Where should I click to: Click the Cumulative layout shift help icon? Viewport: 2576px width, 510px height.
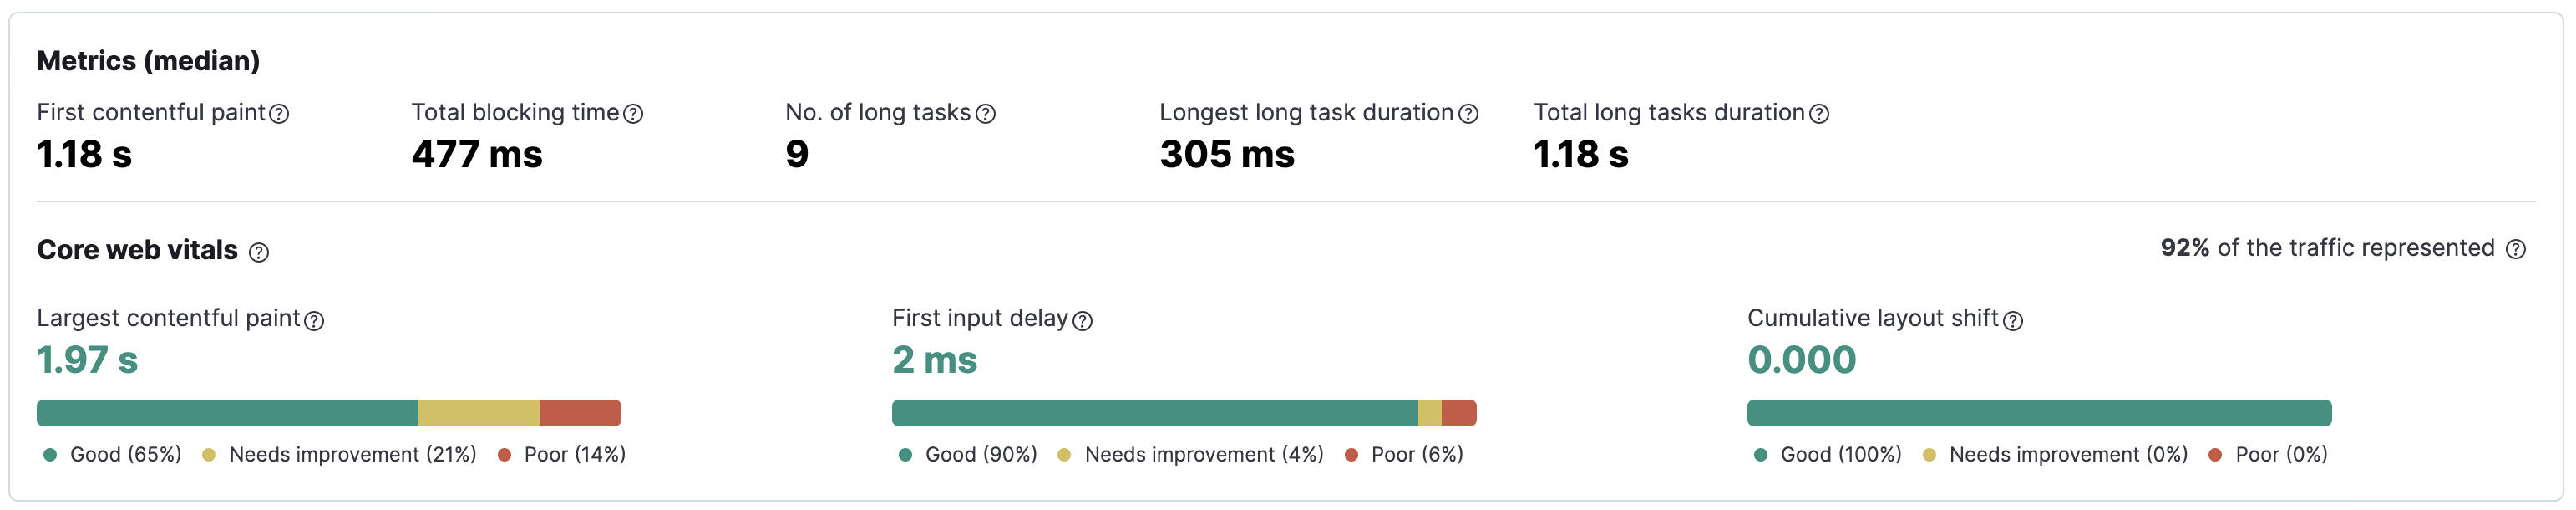[x=2013, y=320]
